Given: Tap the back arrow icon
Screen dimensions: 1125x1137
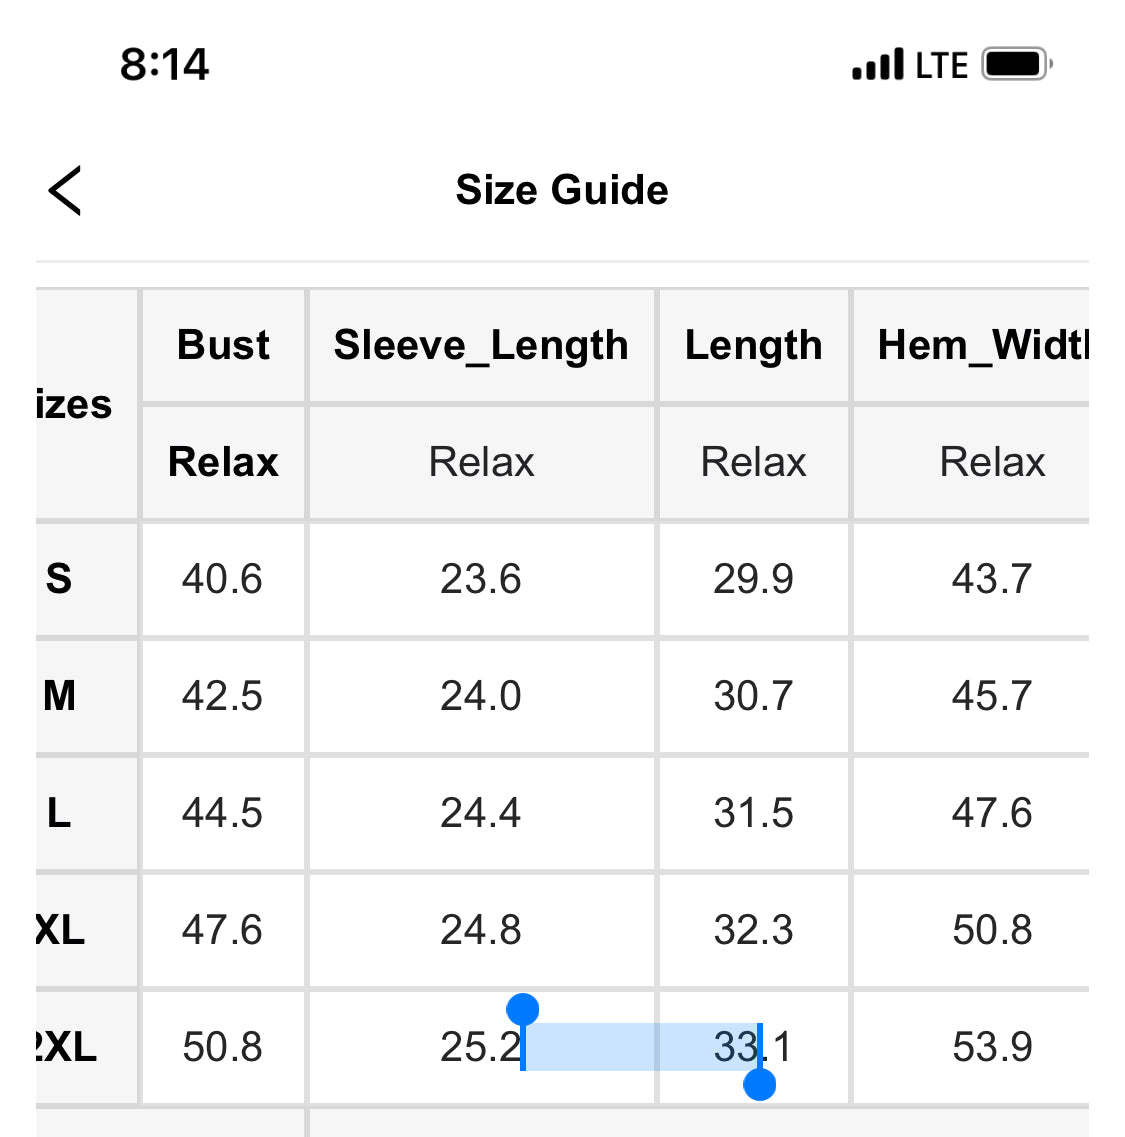Looking at the screenshot, I should pos(65,190).
